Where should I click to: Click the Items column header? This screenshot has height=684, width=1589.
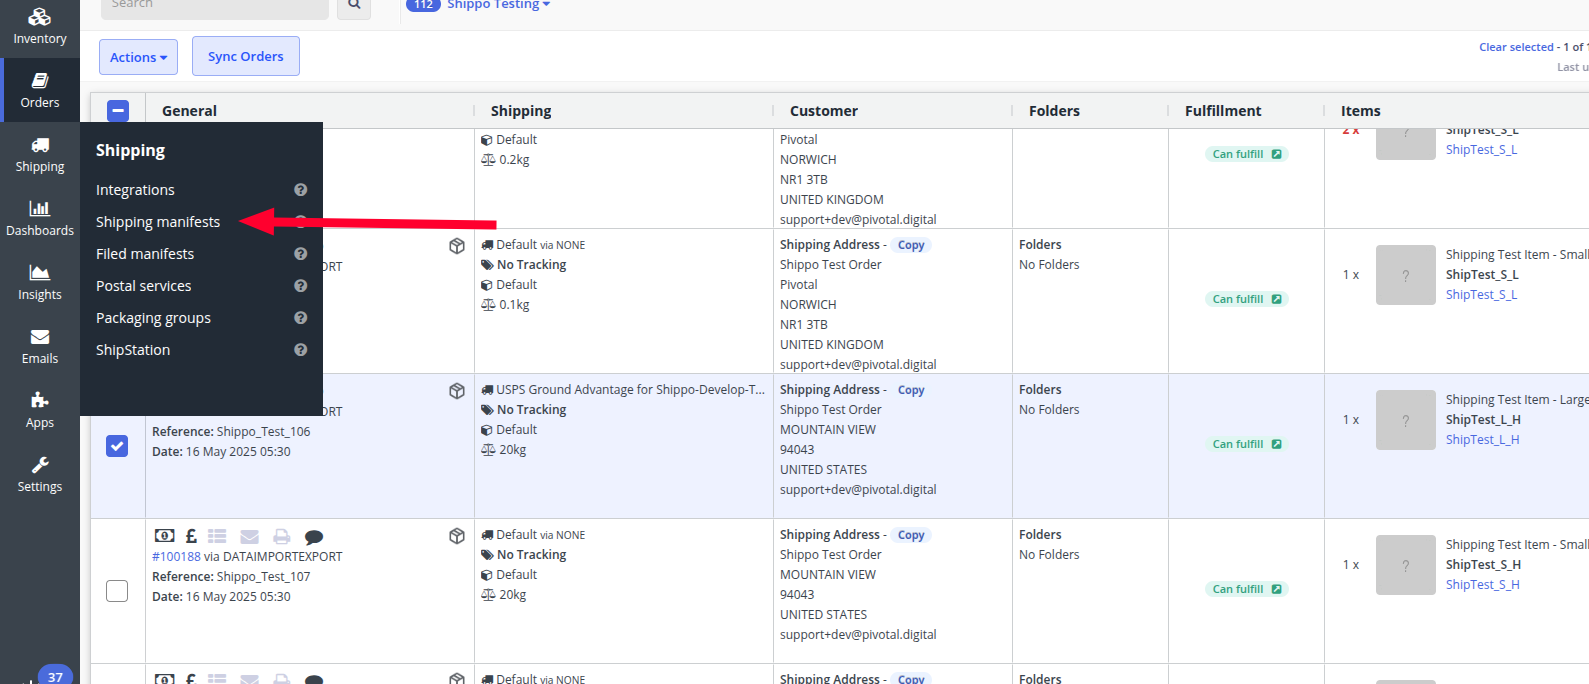point(1361,111)
